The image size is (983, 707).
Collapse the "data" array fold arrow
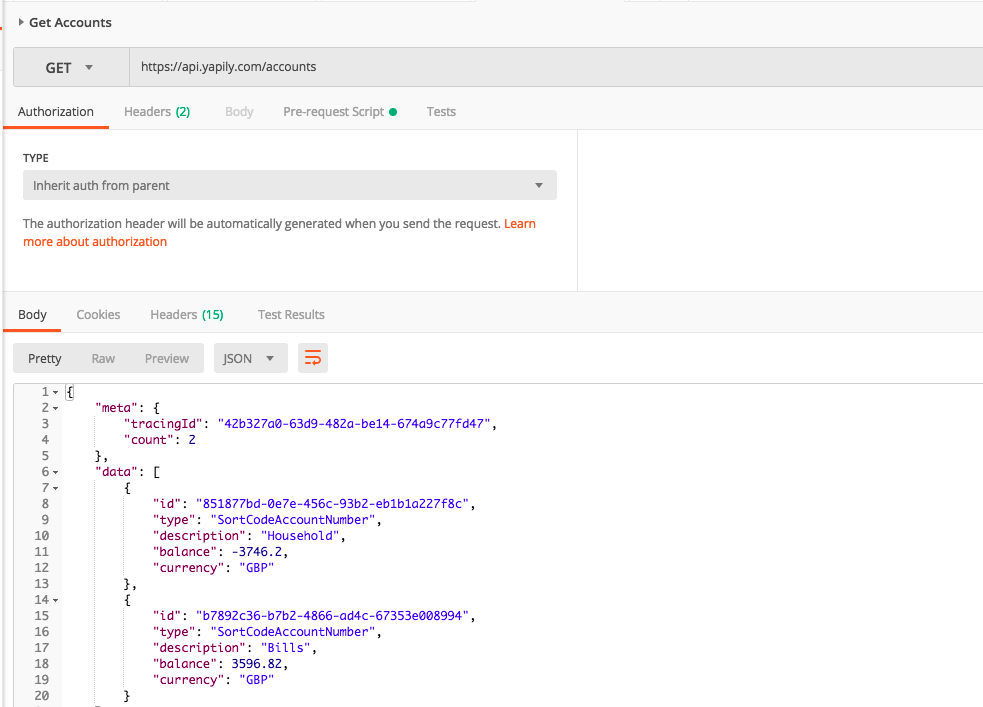(x=55, y=472)
